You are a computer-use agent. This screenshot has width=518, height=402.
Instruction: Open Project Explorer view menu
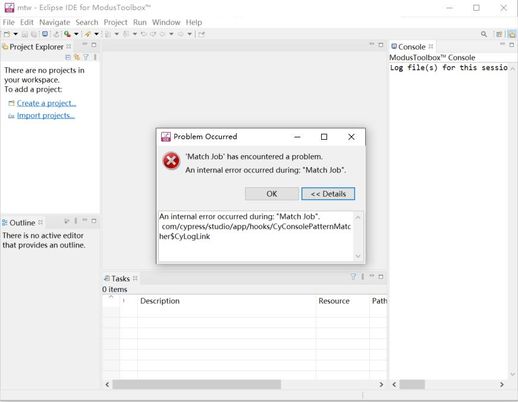click(95, 57)
